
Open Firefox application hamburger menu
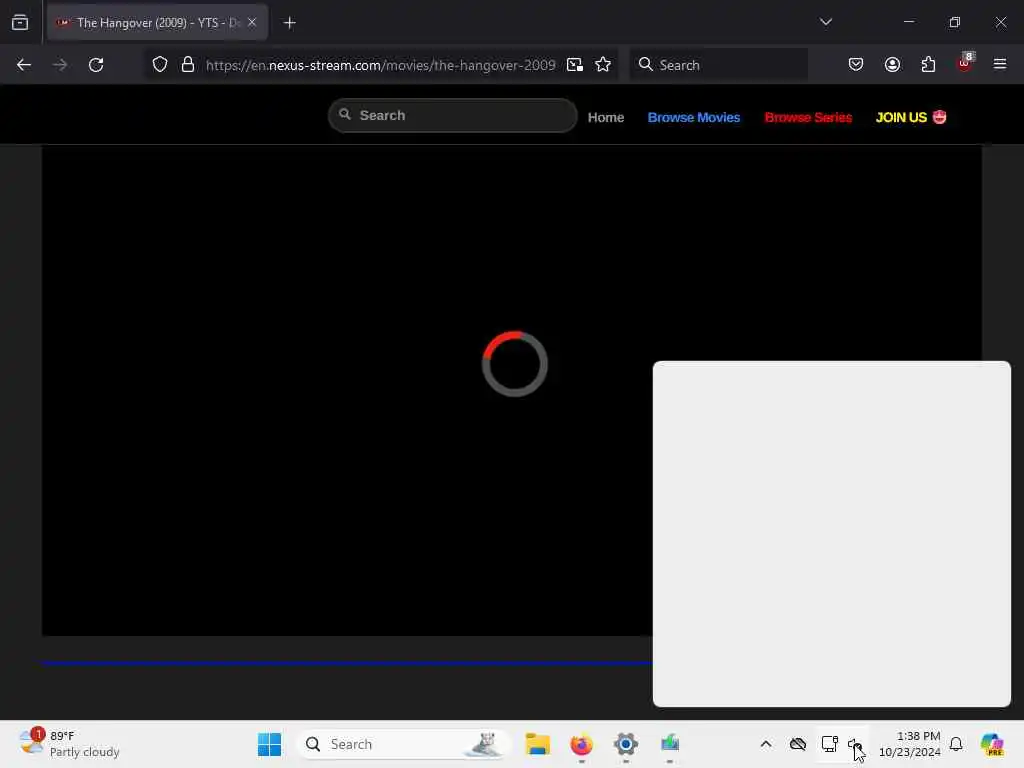(x=1000, y=64)
